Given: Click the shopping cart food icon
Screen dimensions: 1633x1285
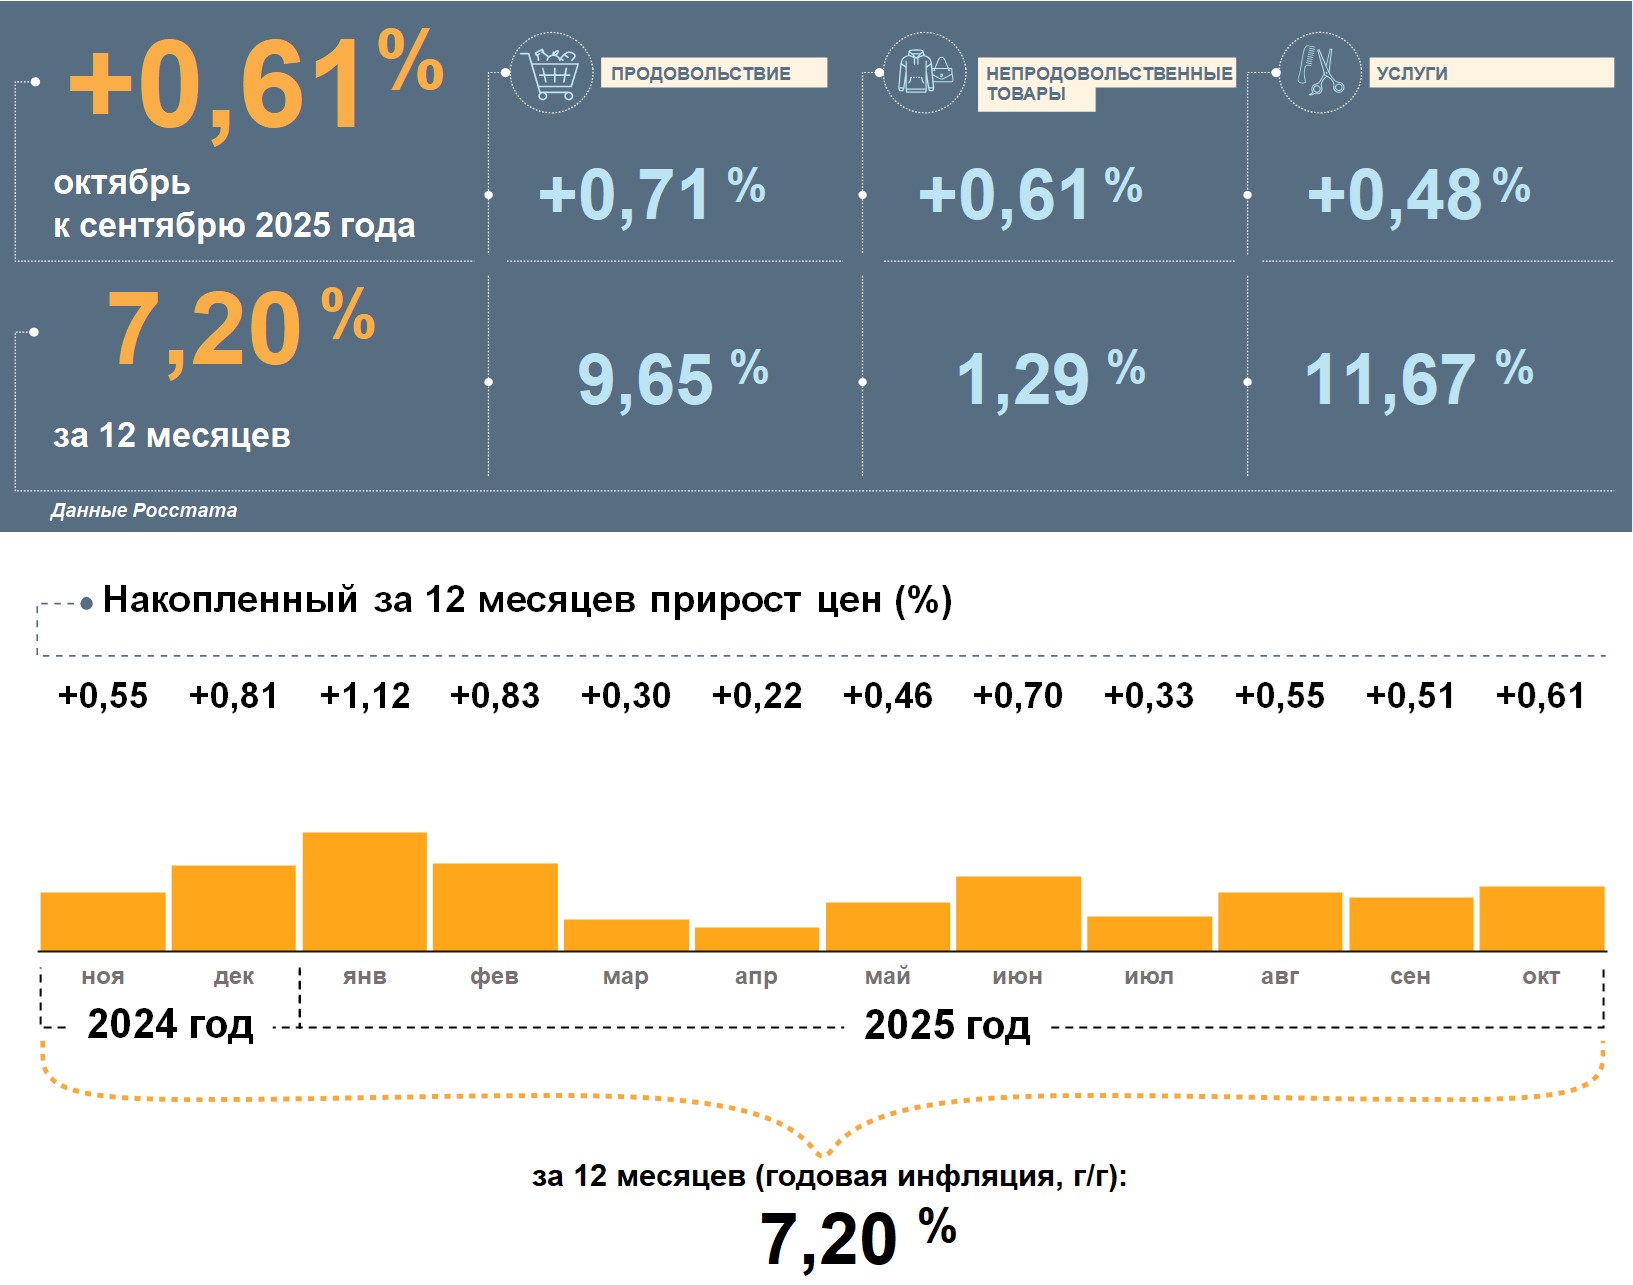Looking at the screenshot, I should [551, 72].
